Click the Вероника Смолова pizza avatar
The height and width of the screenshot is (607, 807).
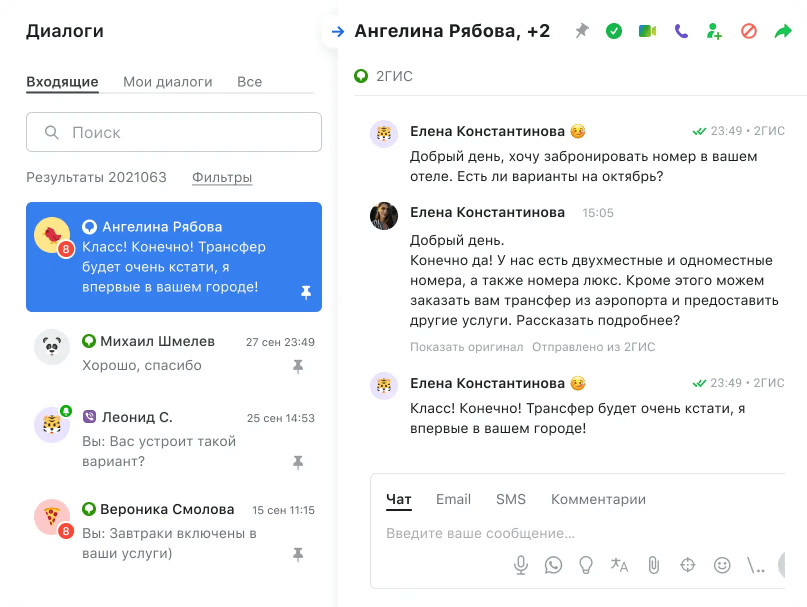pyautogui.click(x=52, y=516)
